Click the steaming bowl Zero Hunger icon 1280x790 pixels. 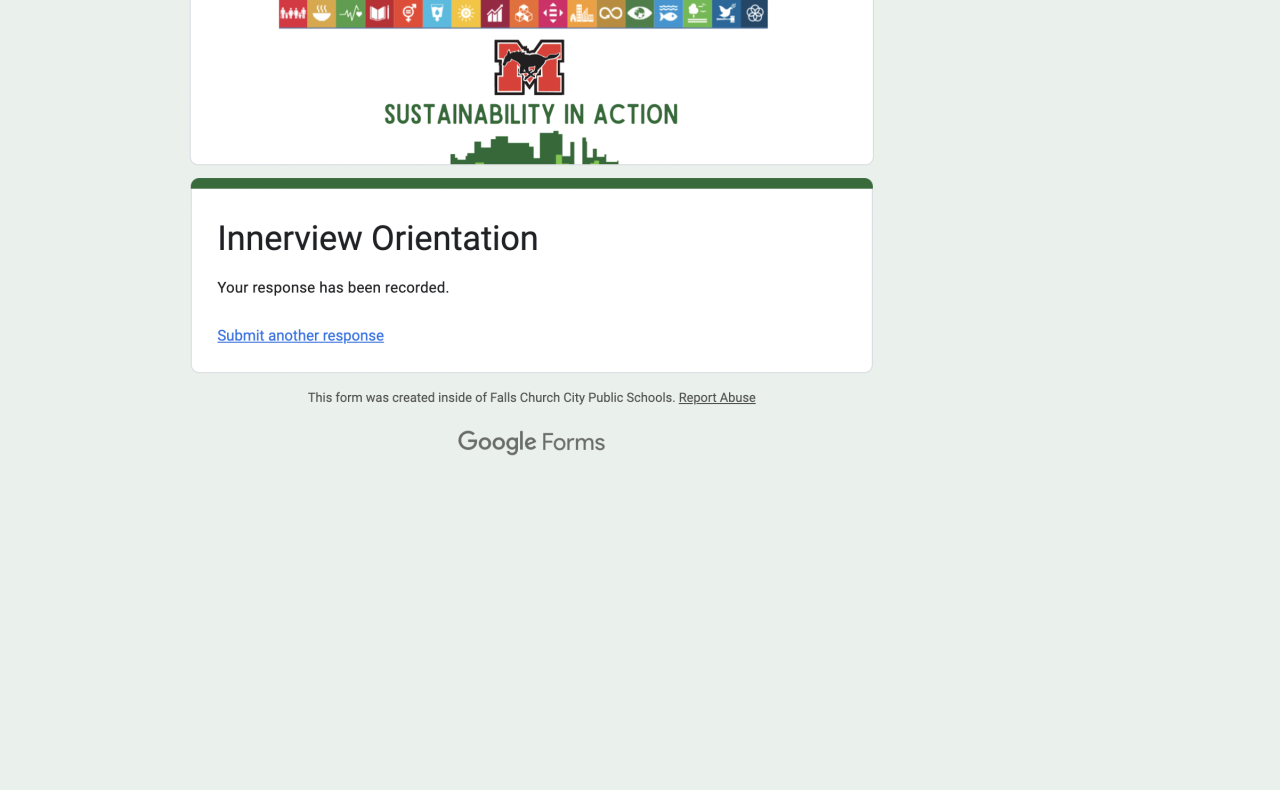322,14
